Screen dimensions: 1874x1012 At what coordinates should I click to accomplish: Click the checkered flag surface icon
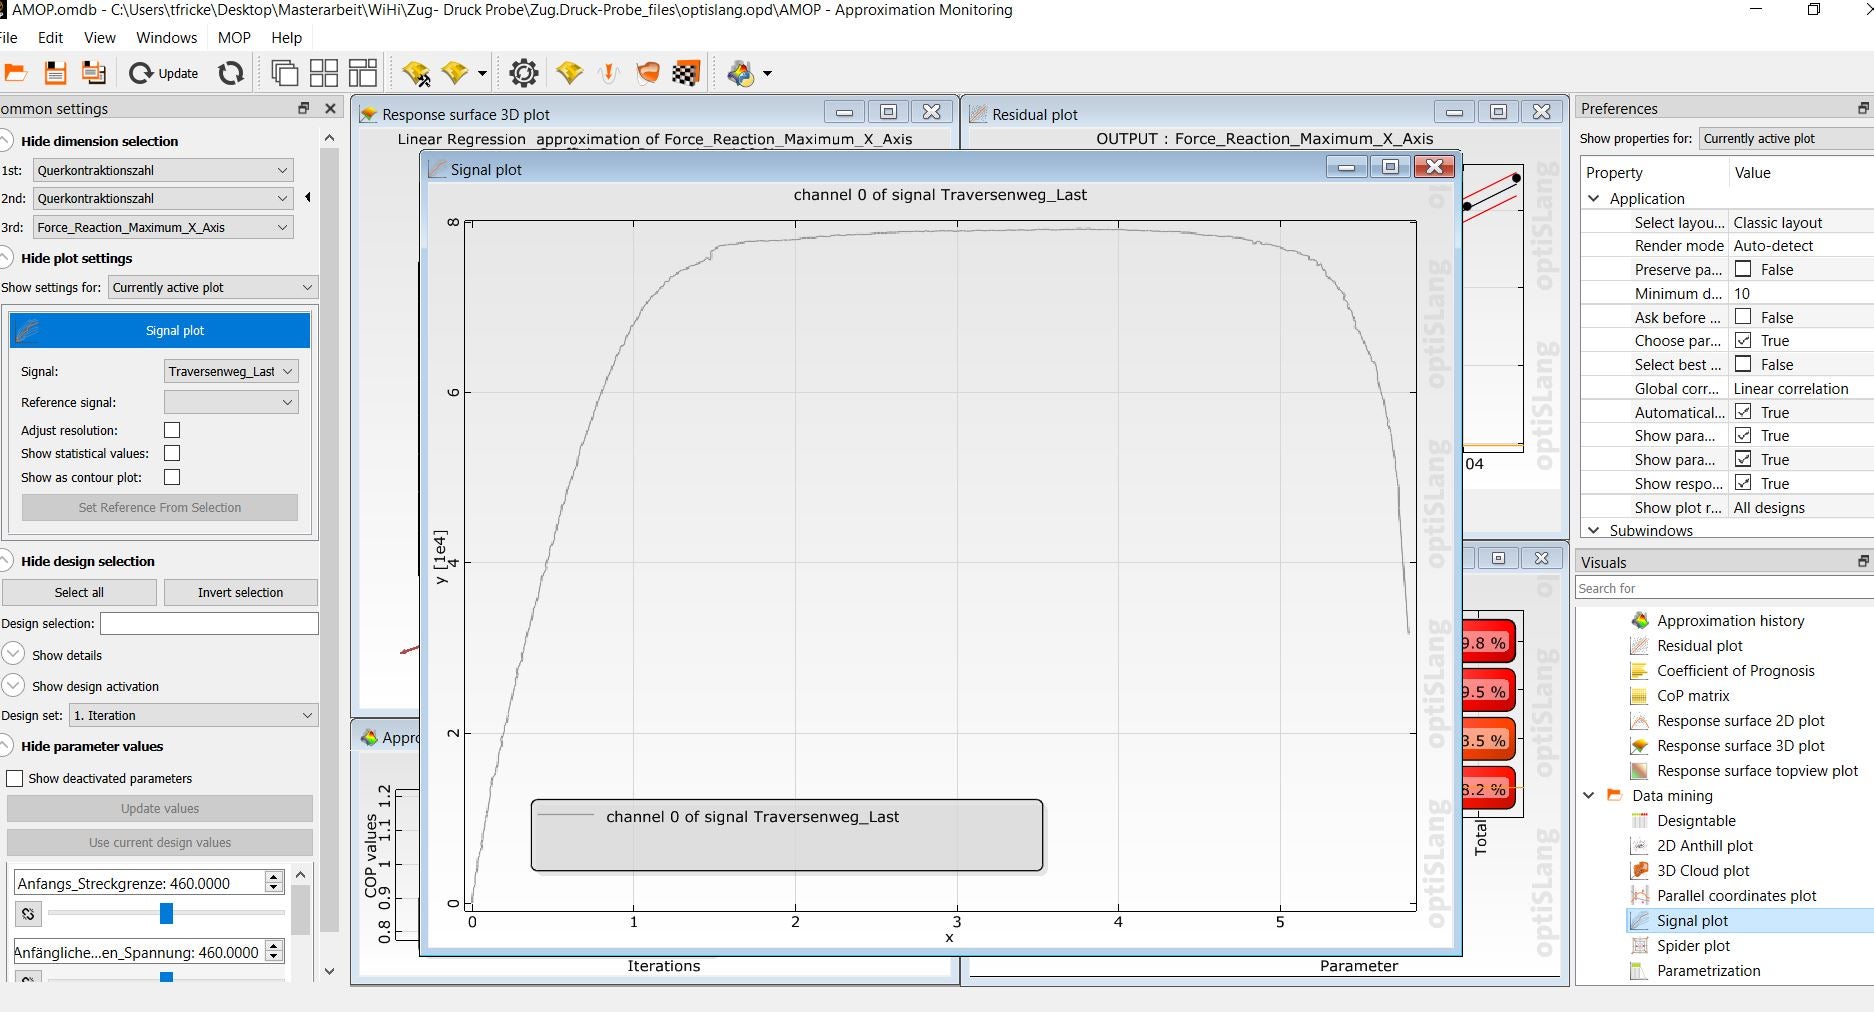[686, 73]
